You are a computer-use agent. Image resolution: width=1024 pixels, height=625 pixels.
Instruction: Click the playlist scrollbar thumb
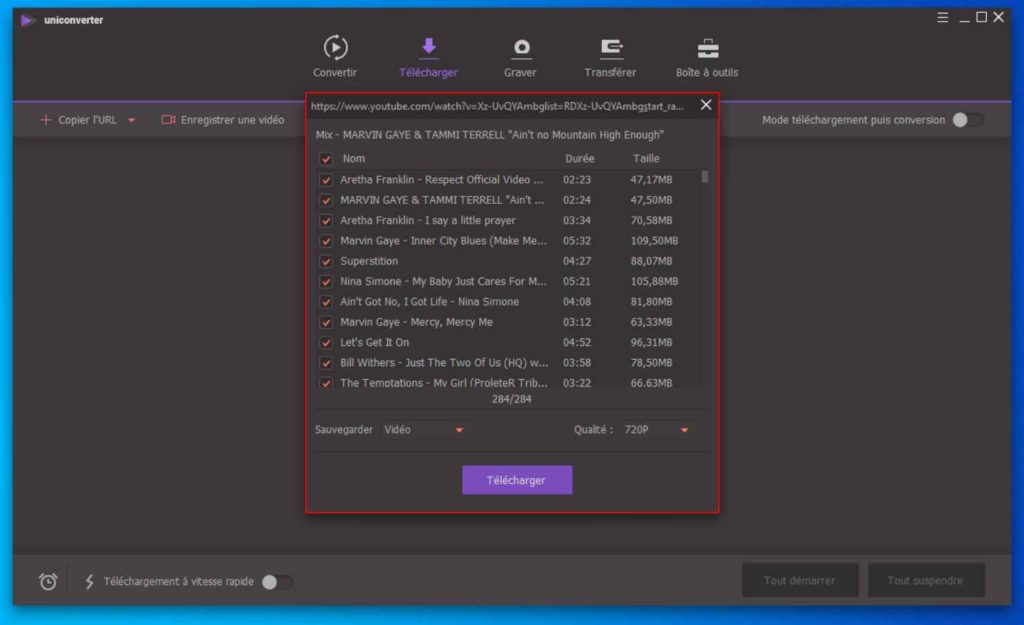(704, 177)
